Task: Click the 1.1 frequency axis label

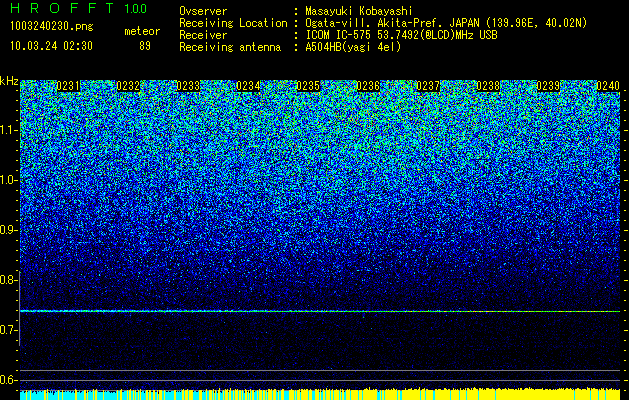Action: coord(7,130)
